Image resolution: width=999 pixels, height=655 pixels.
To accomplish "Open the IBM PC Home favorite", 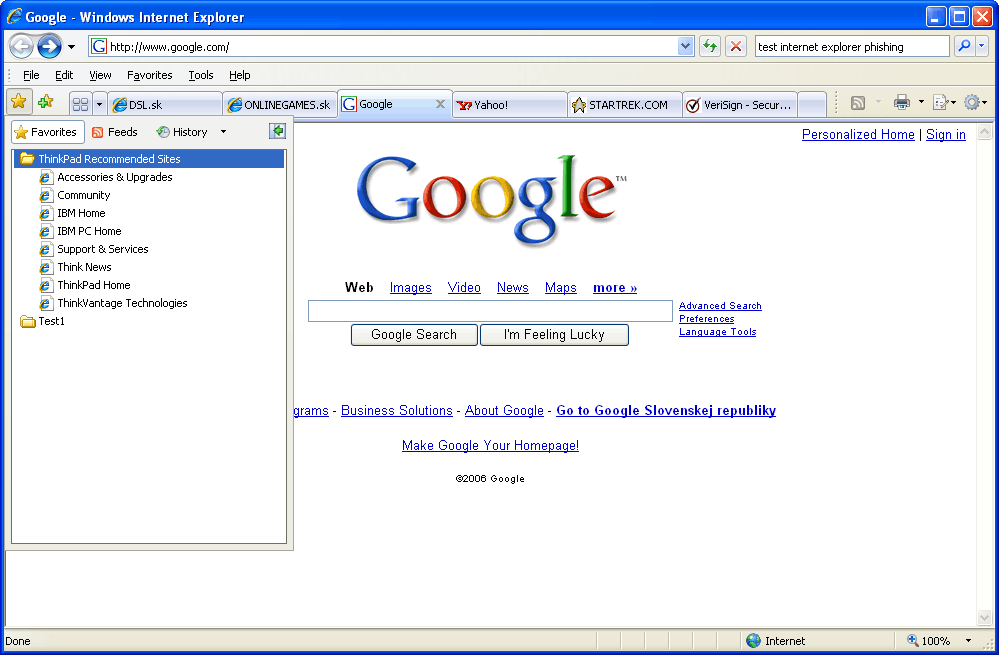I will click(x=81, y=231).
